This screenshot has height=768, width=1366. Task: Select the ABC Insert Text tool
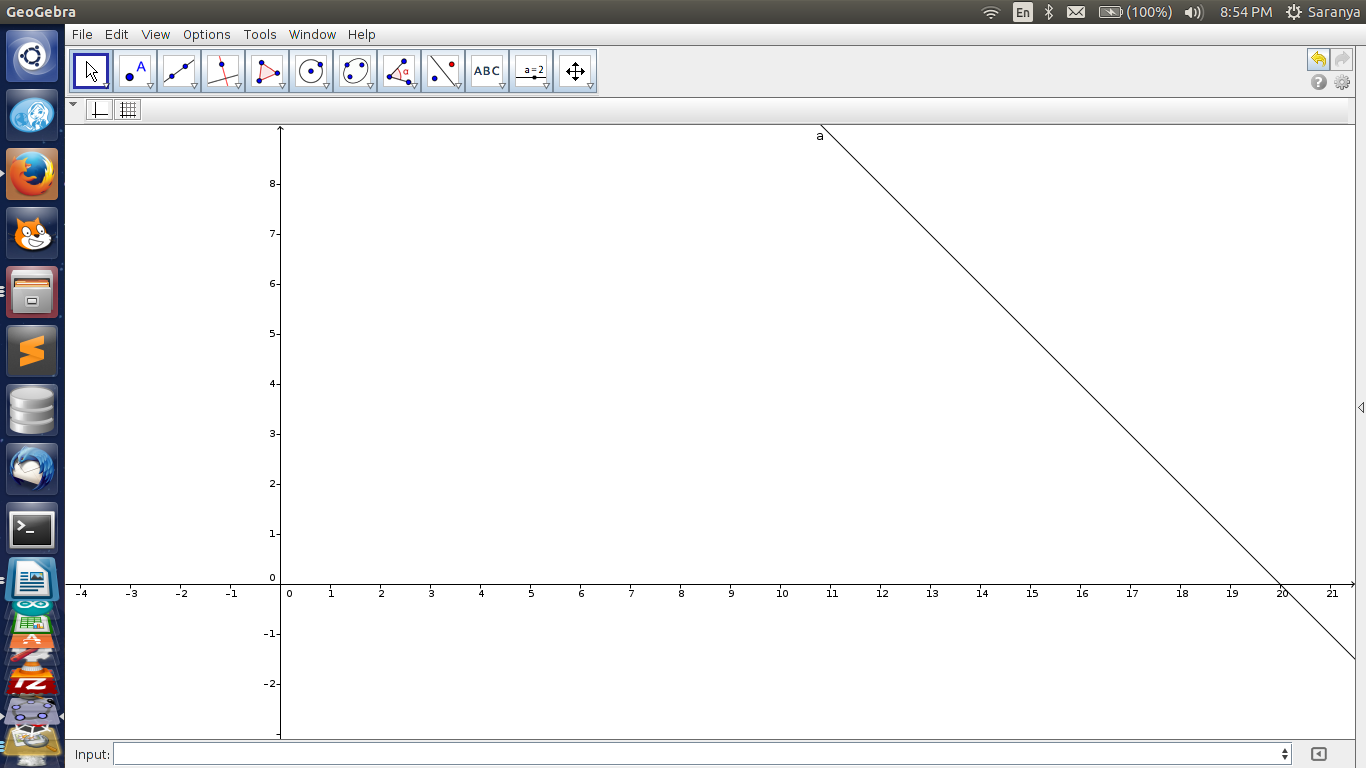click(x=487, y=71)
